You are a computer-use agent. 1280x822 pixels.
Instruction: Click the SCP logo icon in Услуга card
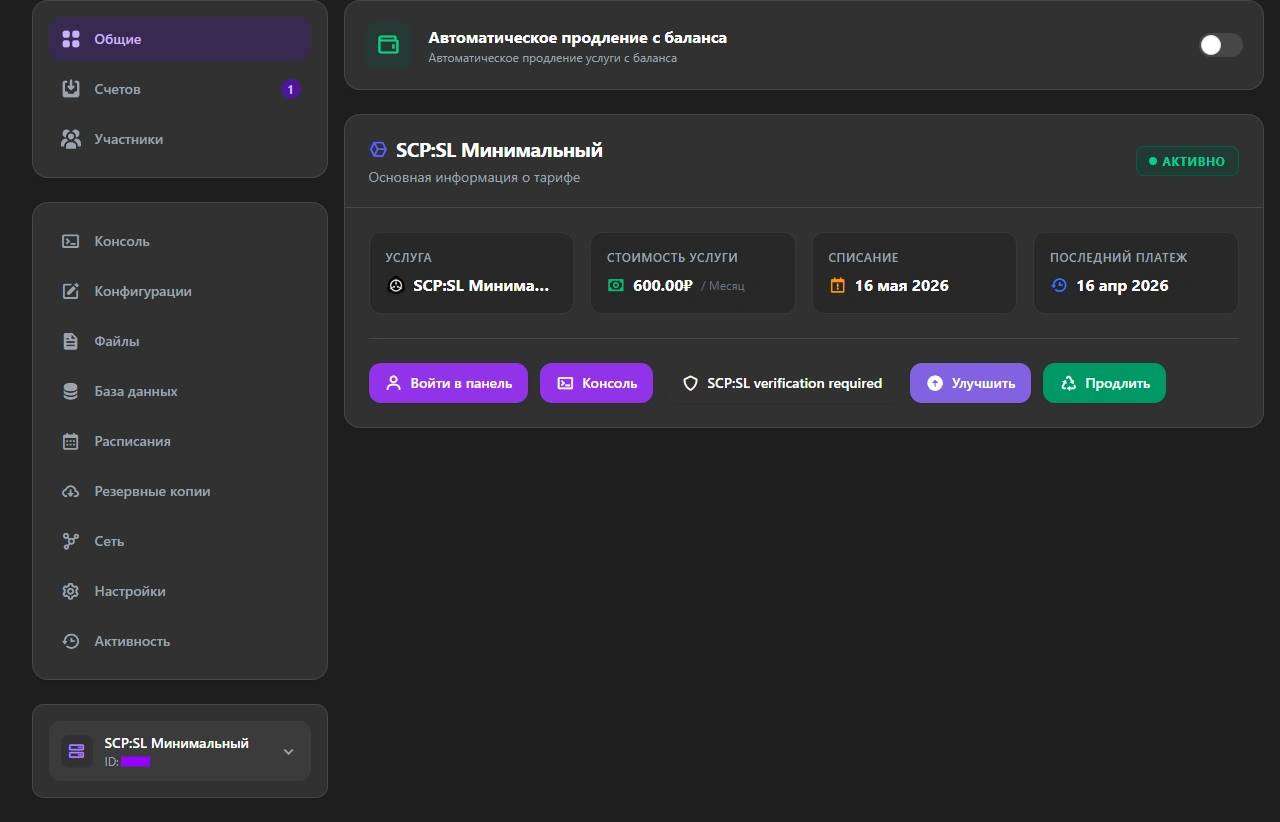396,285
